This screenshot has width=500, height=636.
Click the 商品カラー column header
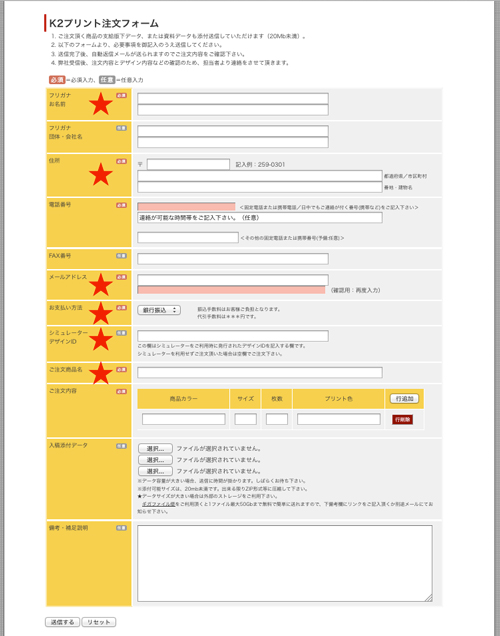tap(183, 399)
